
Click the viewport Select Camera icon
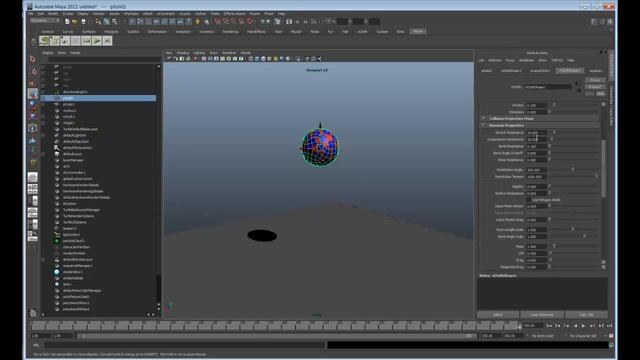pyautogui.click(x=169, y=59)
